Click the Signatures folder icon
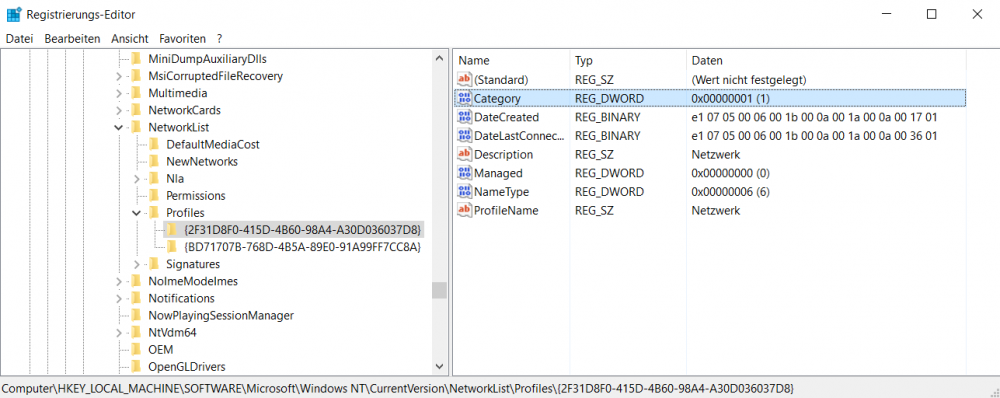This screenshot has width=1000, height=398. 153,264
